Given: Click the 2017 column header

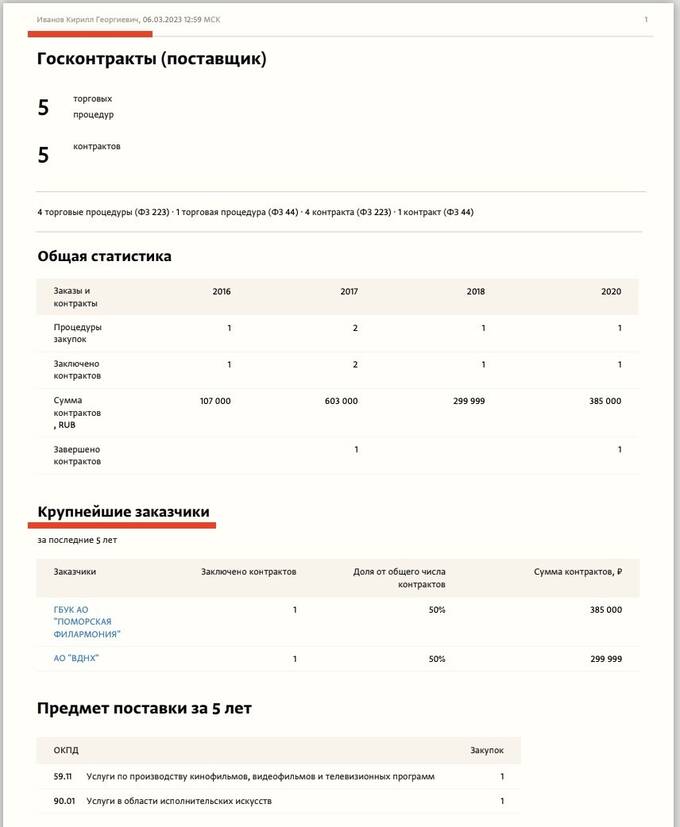Looking at the screenshot, I should coord(349,292).
